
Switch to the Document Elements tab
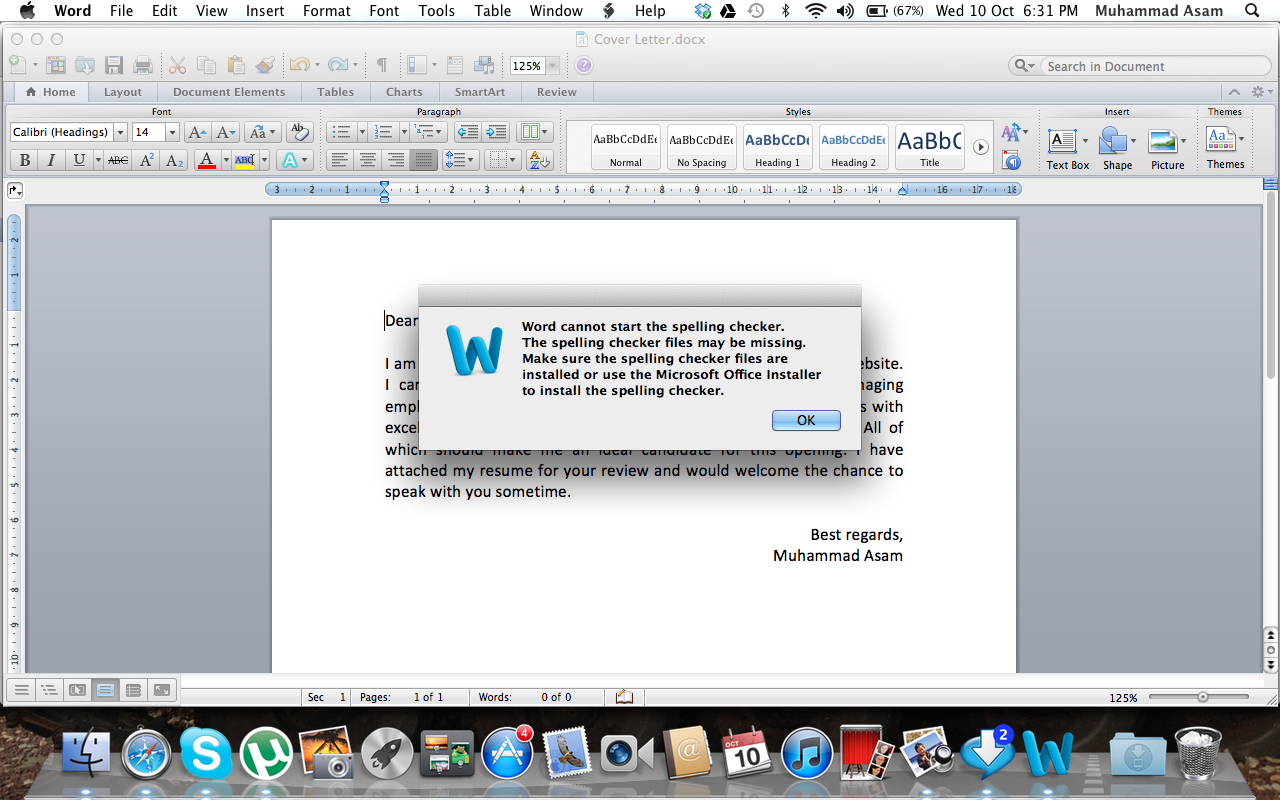coord(229,92)
